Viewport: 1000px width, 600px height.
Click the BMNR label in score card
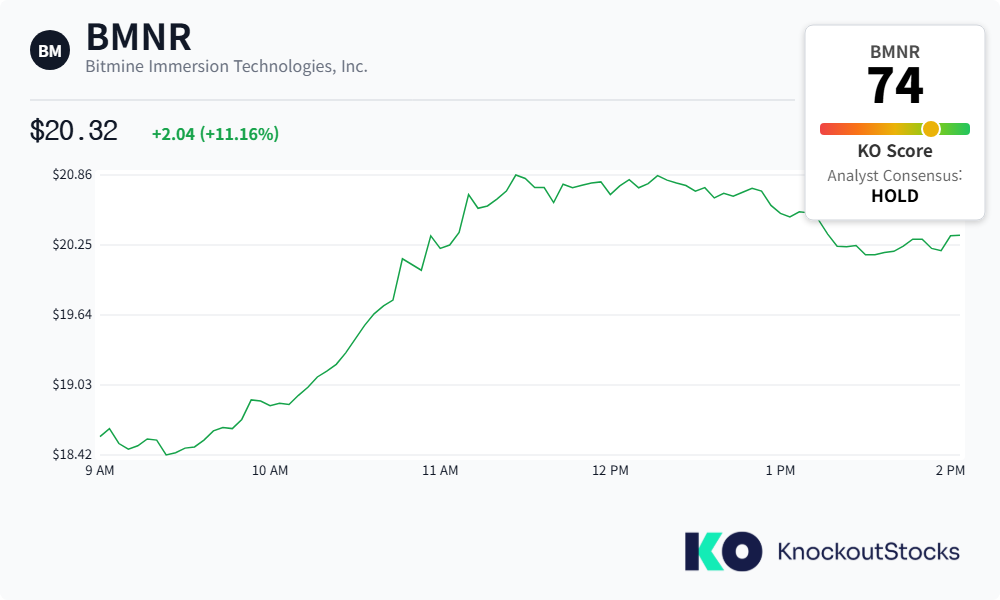[895, 52]
